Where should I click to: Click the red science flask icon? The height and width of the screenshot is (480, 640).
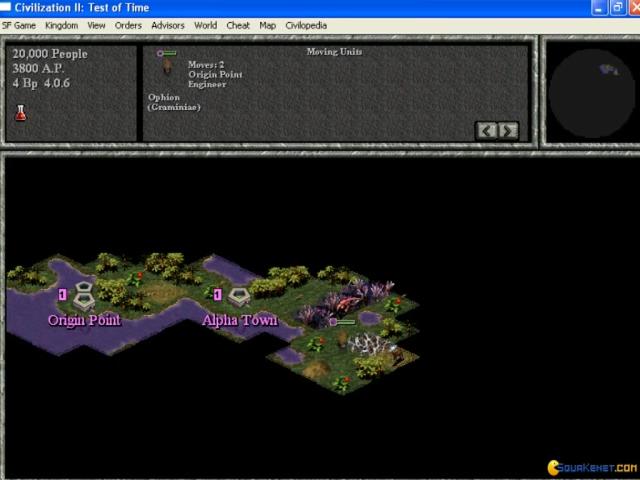[20, 113]
